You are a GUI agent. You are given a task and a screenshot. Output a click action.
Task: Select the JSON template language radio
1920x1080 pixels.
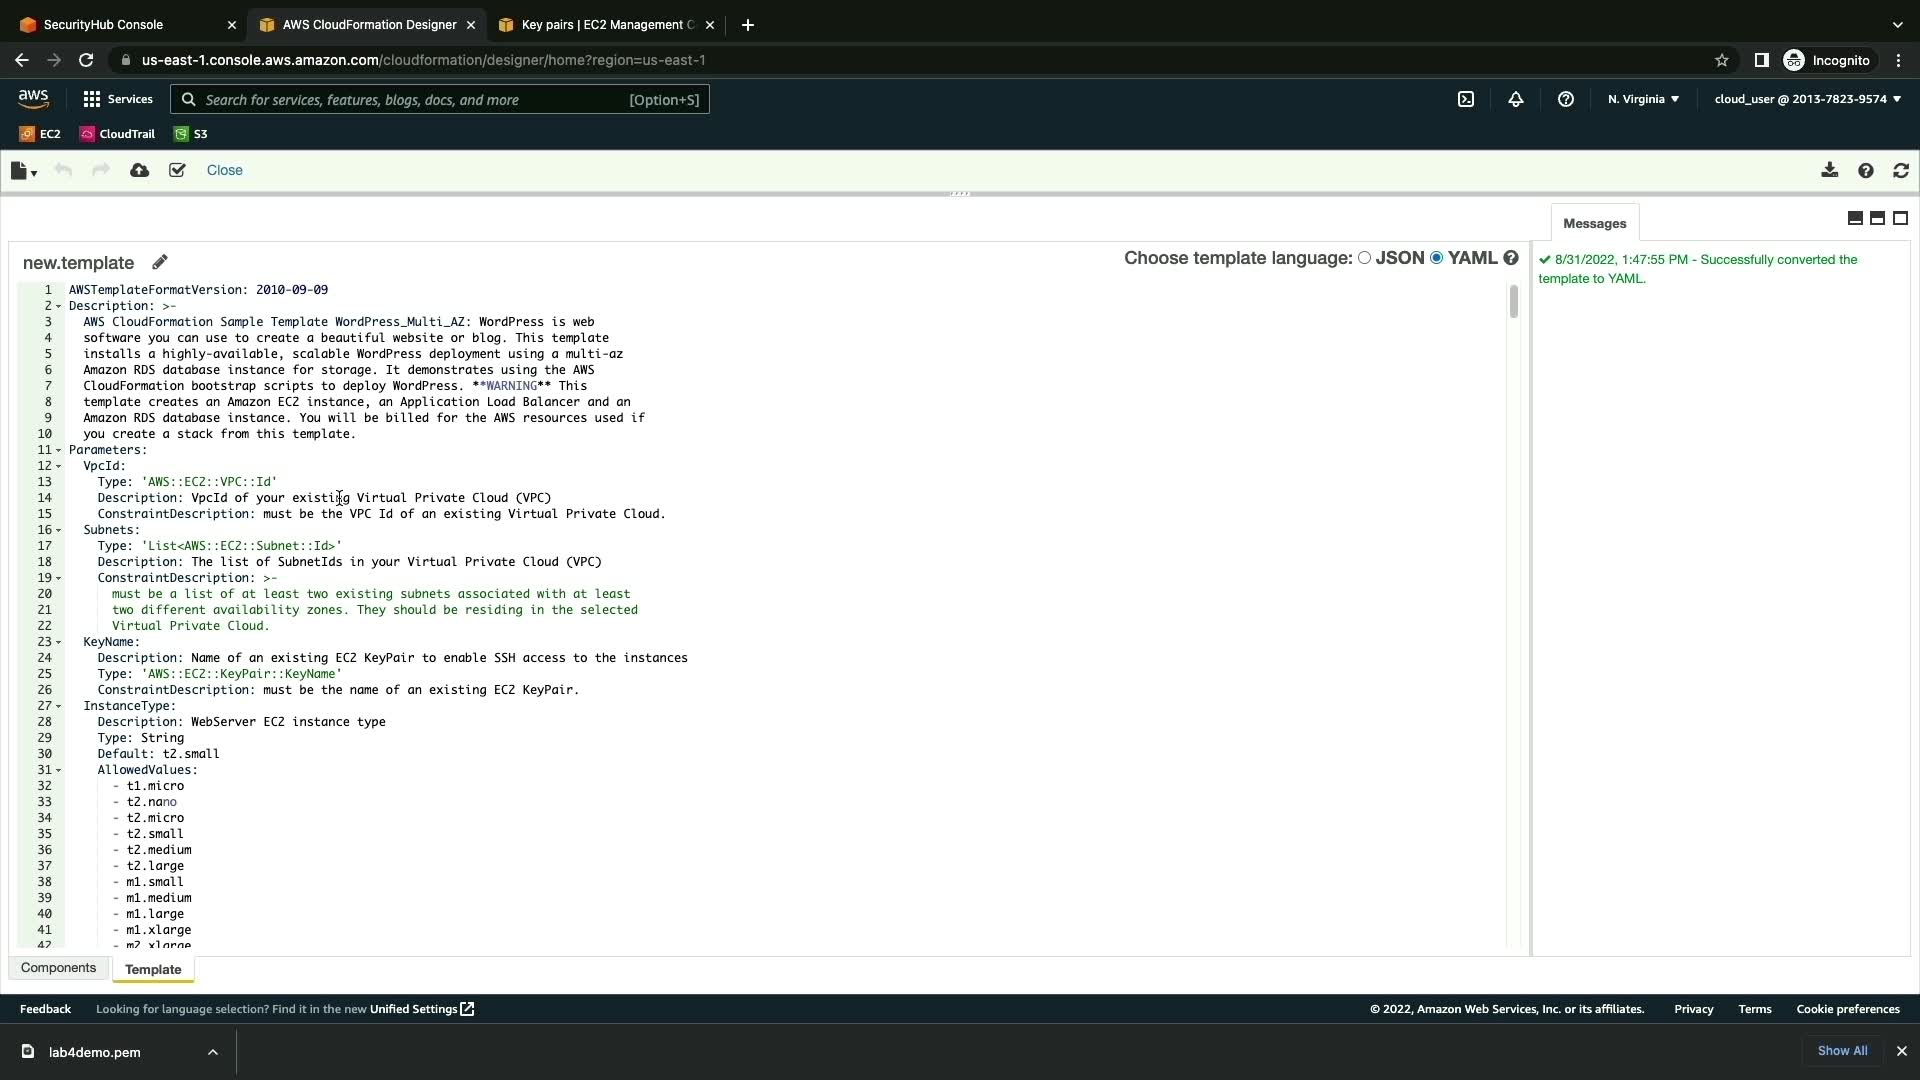(1364, 258)
